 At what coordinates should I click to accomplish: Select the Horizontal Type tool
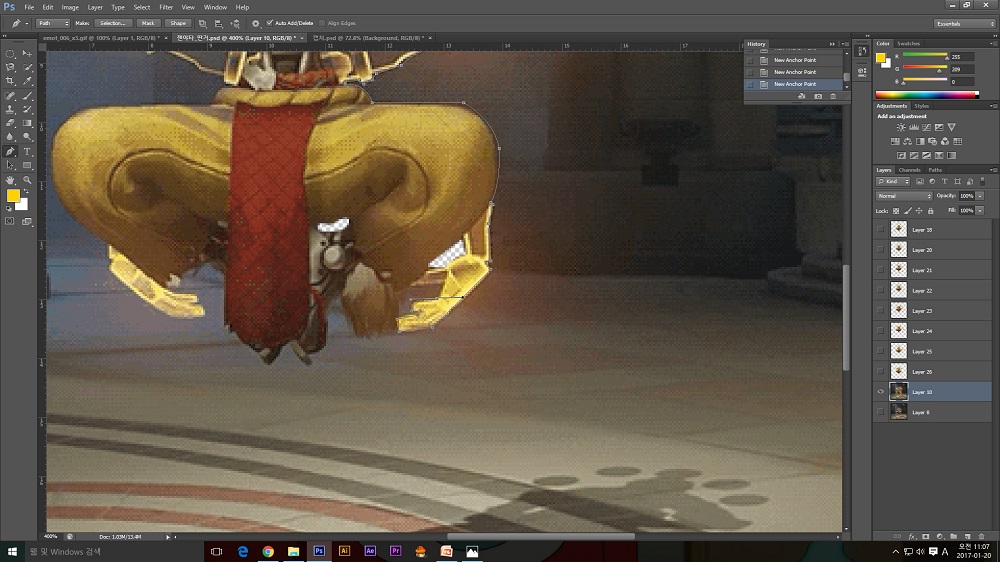point(27,152)
